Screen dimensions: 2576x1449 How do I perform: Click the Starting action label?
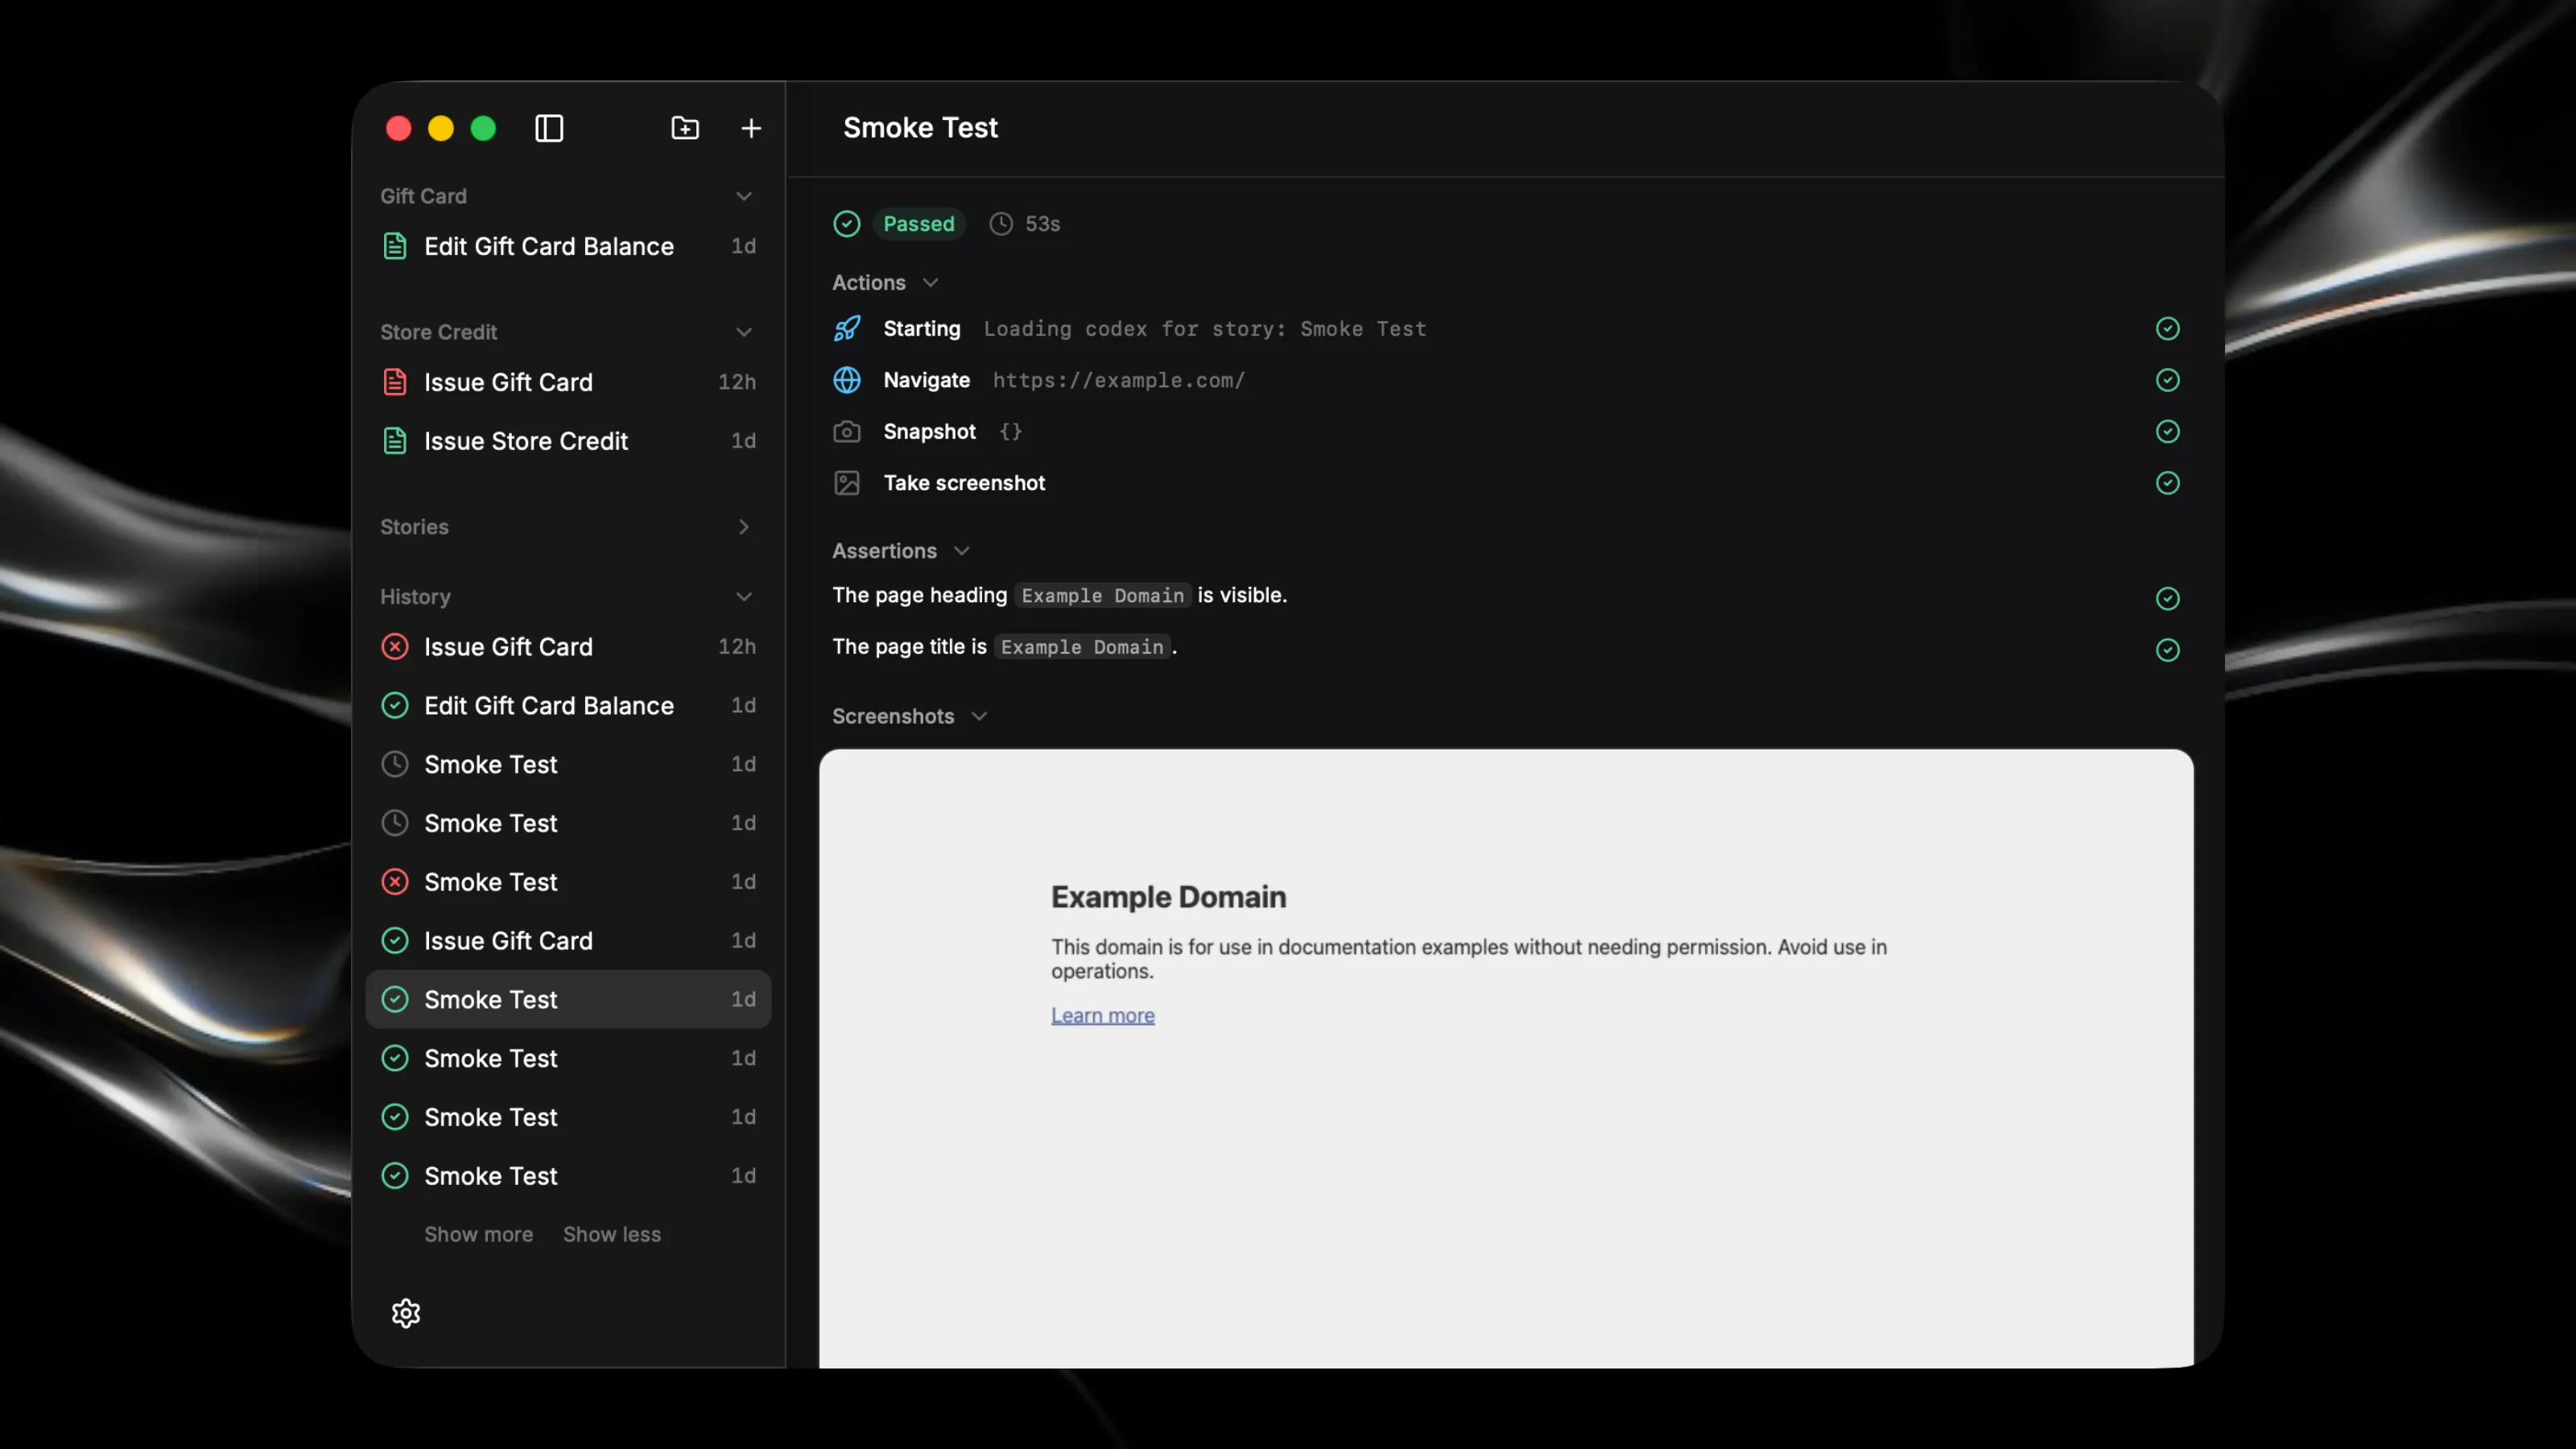coord(921,329)
